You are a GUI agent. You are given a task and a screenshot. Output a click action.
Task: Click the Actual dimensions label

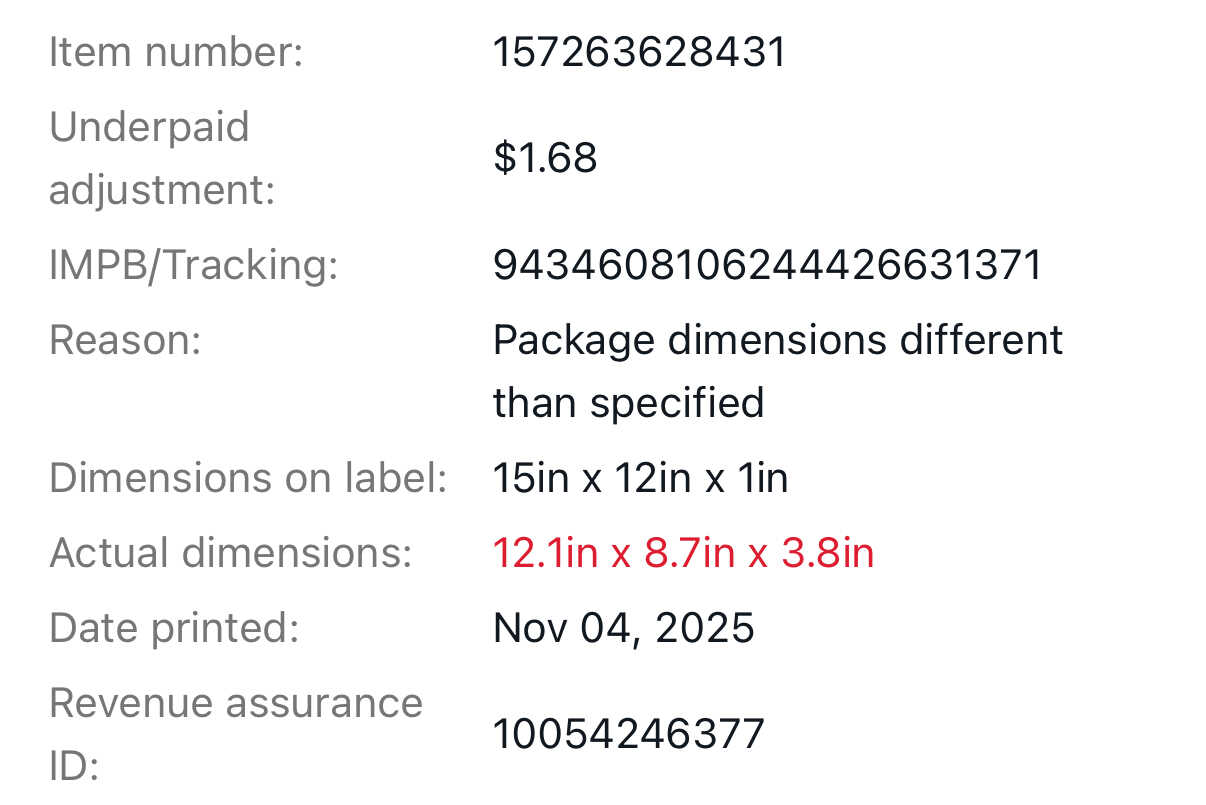(230, 552)
